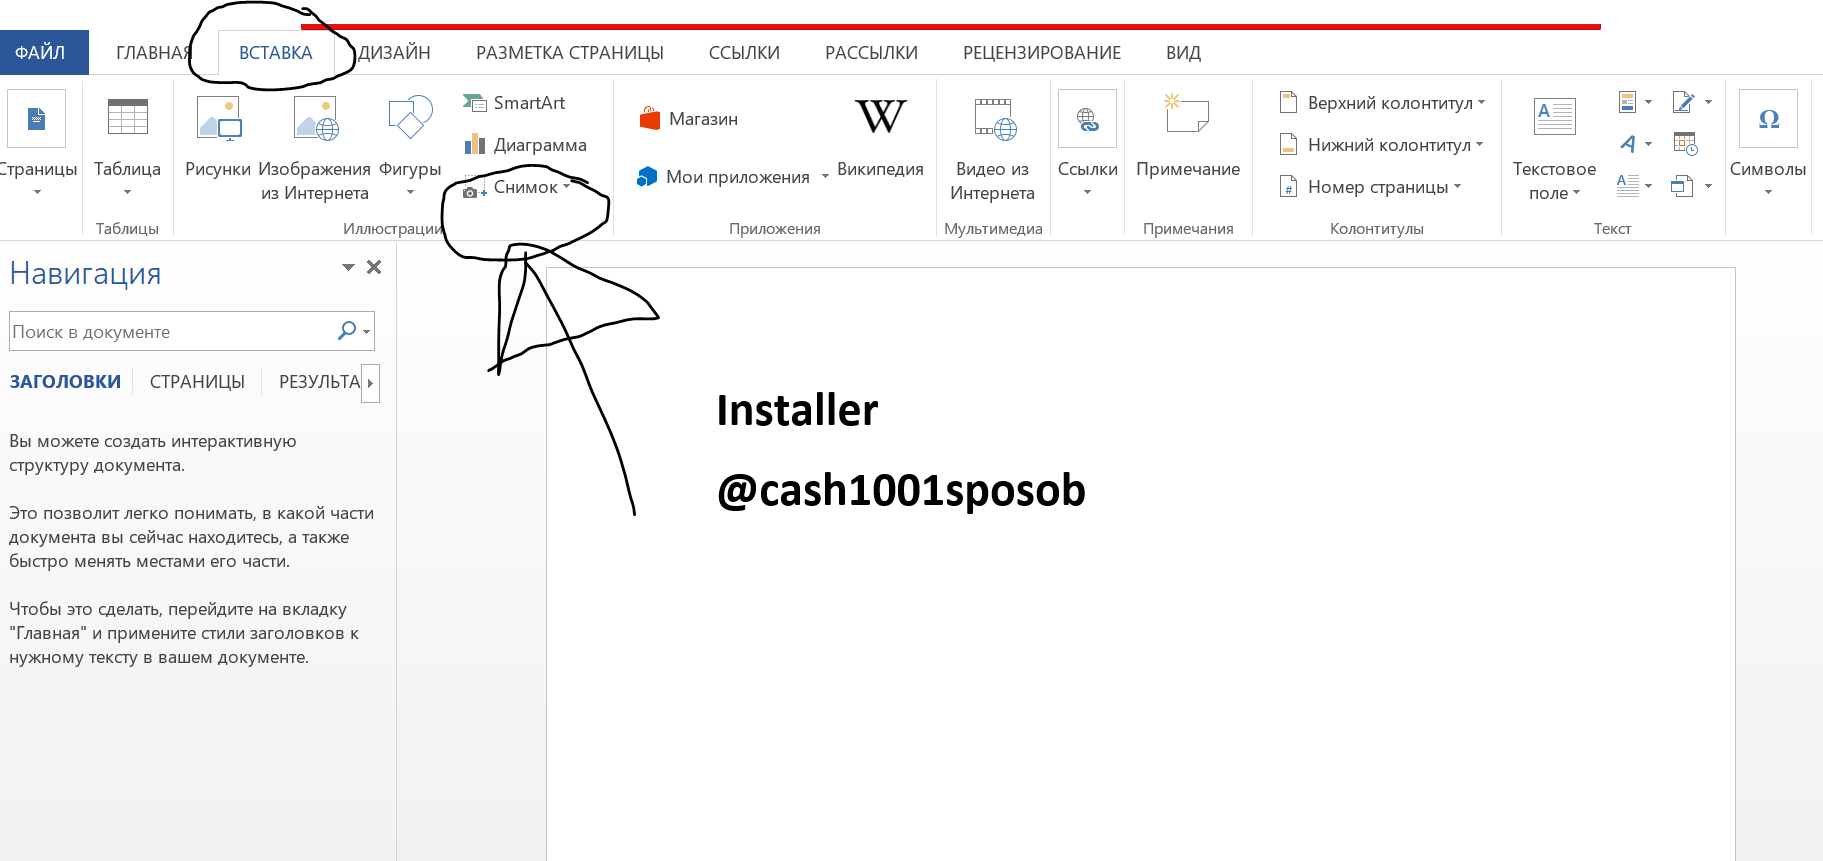Click the insert Object icon
The width and height of the screenshot is (1823, 861).
pos(1682,186)
